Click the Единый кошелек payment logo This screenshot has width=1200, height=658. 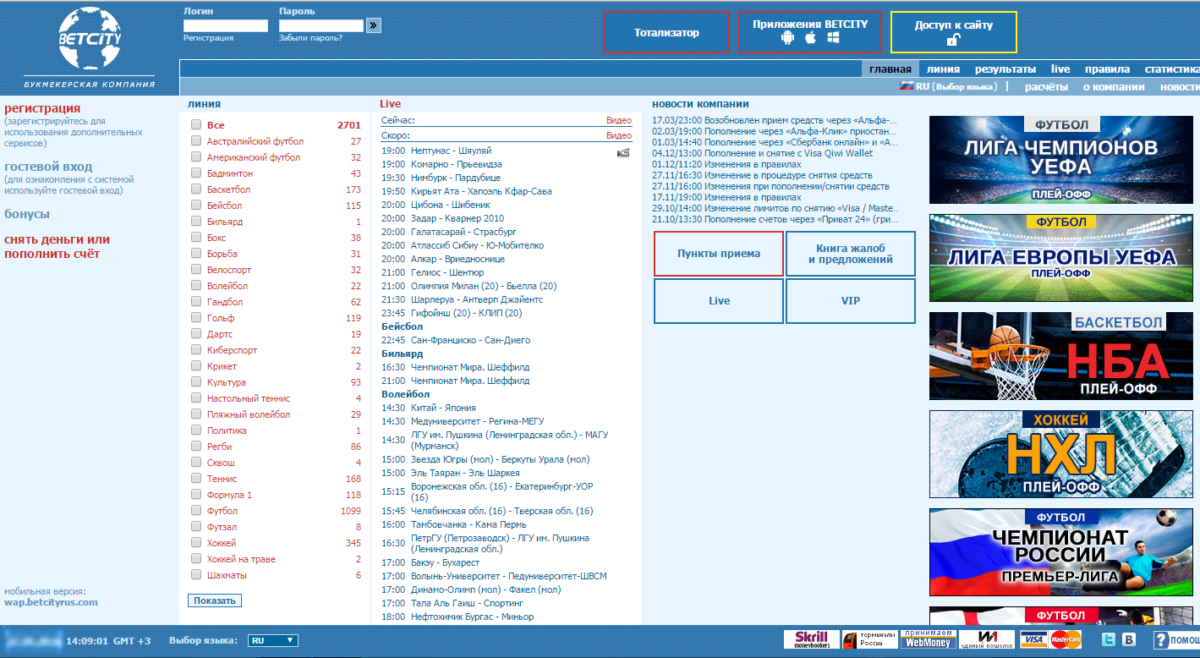[x=988, y=639]
